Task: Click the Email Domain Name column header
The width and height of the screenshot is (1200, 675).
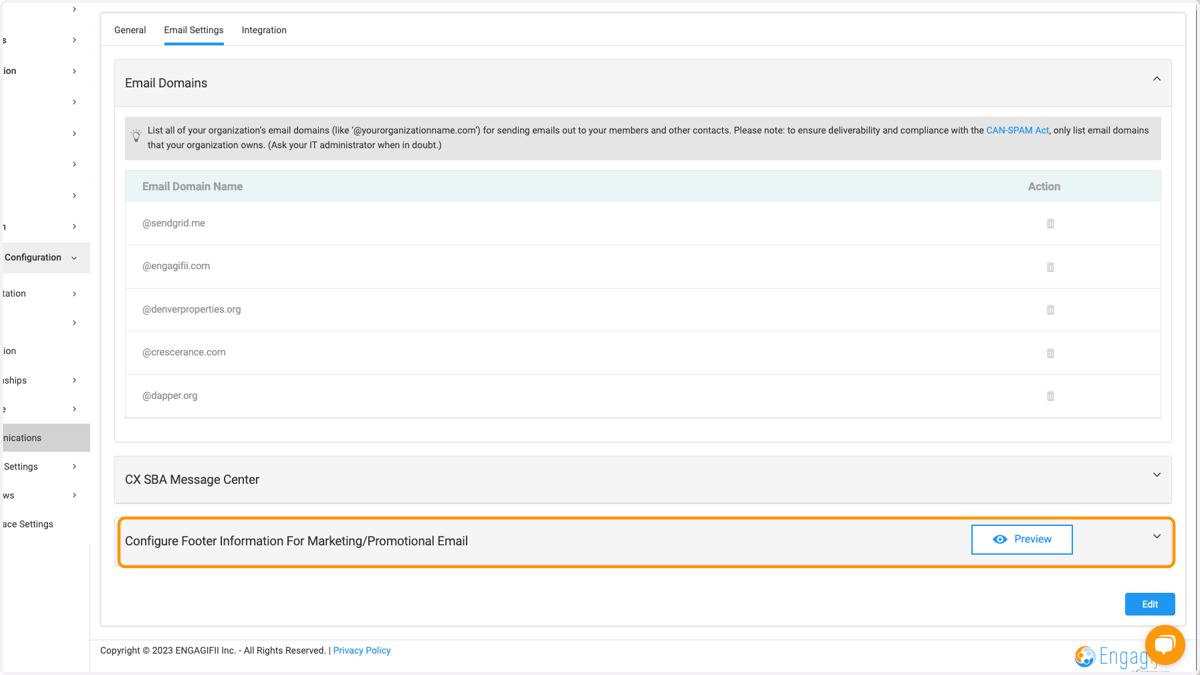Action: click(x=192, y=187)
